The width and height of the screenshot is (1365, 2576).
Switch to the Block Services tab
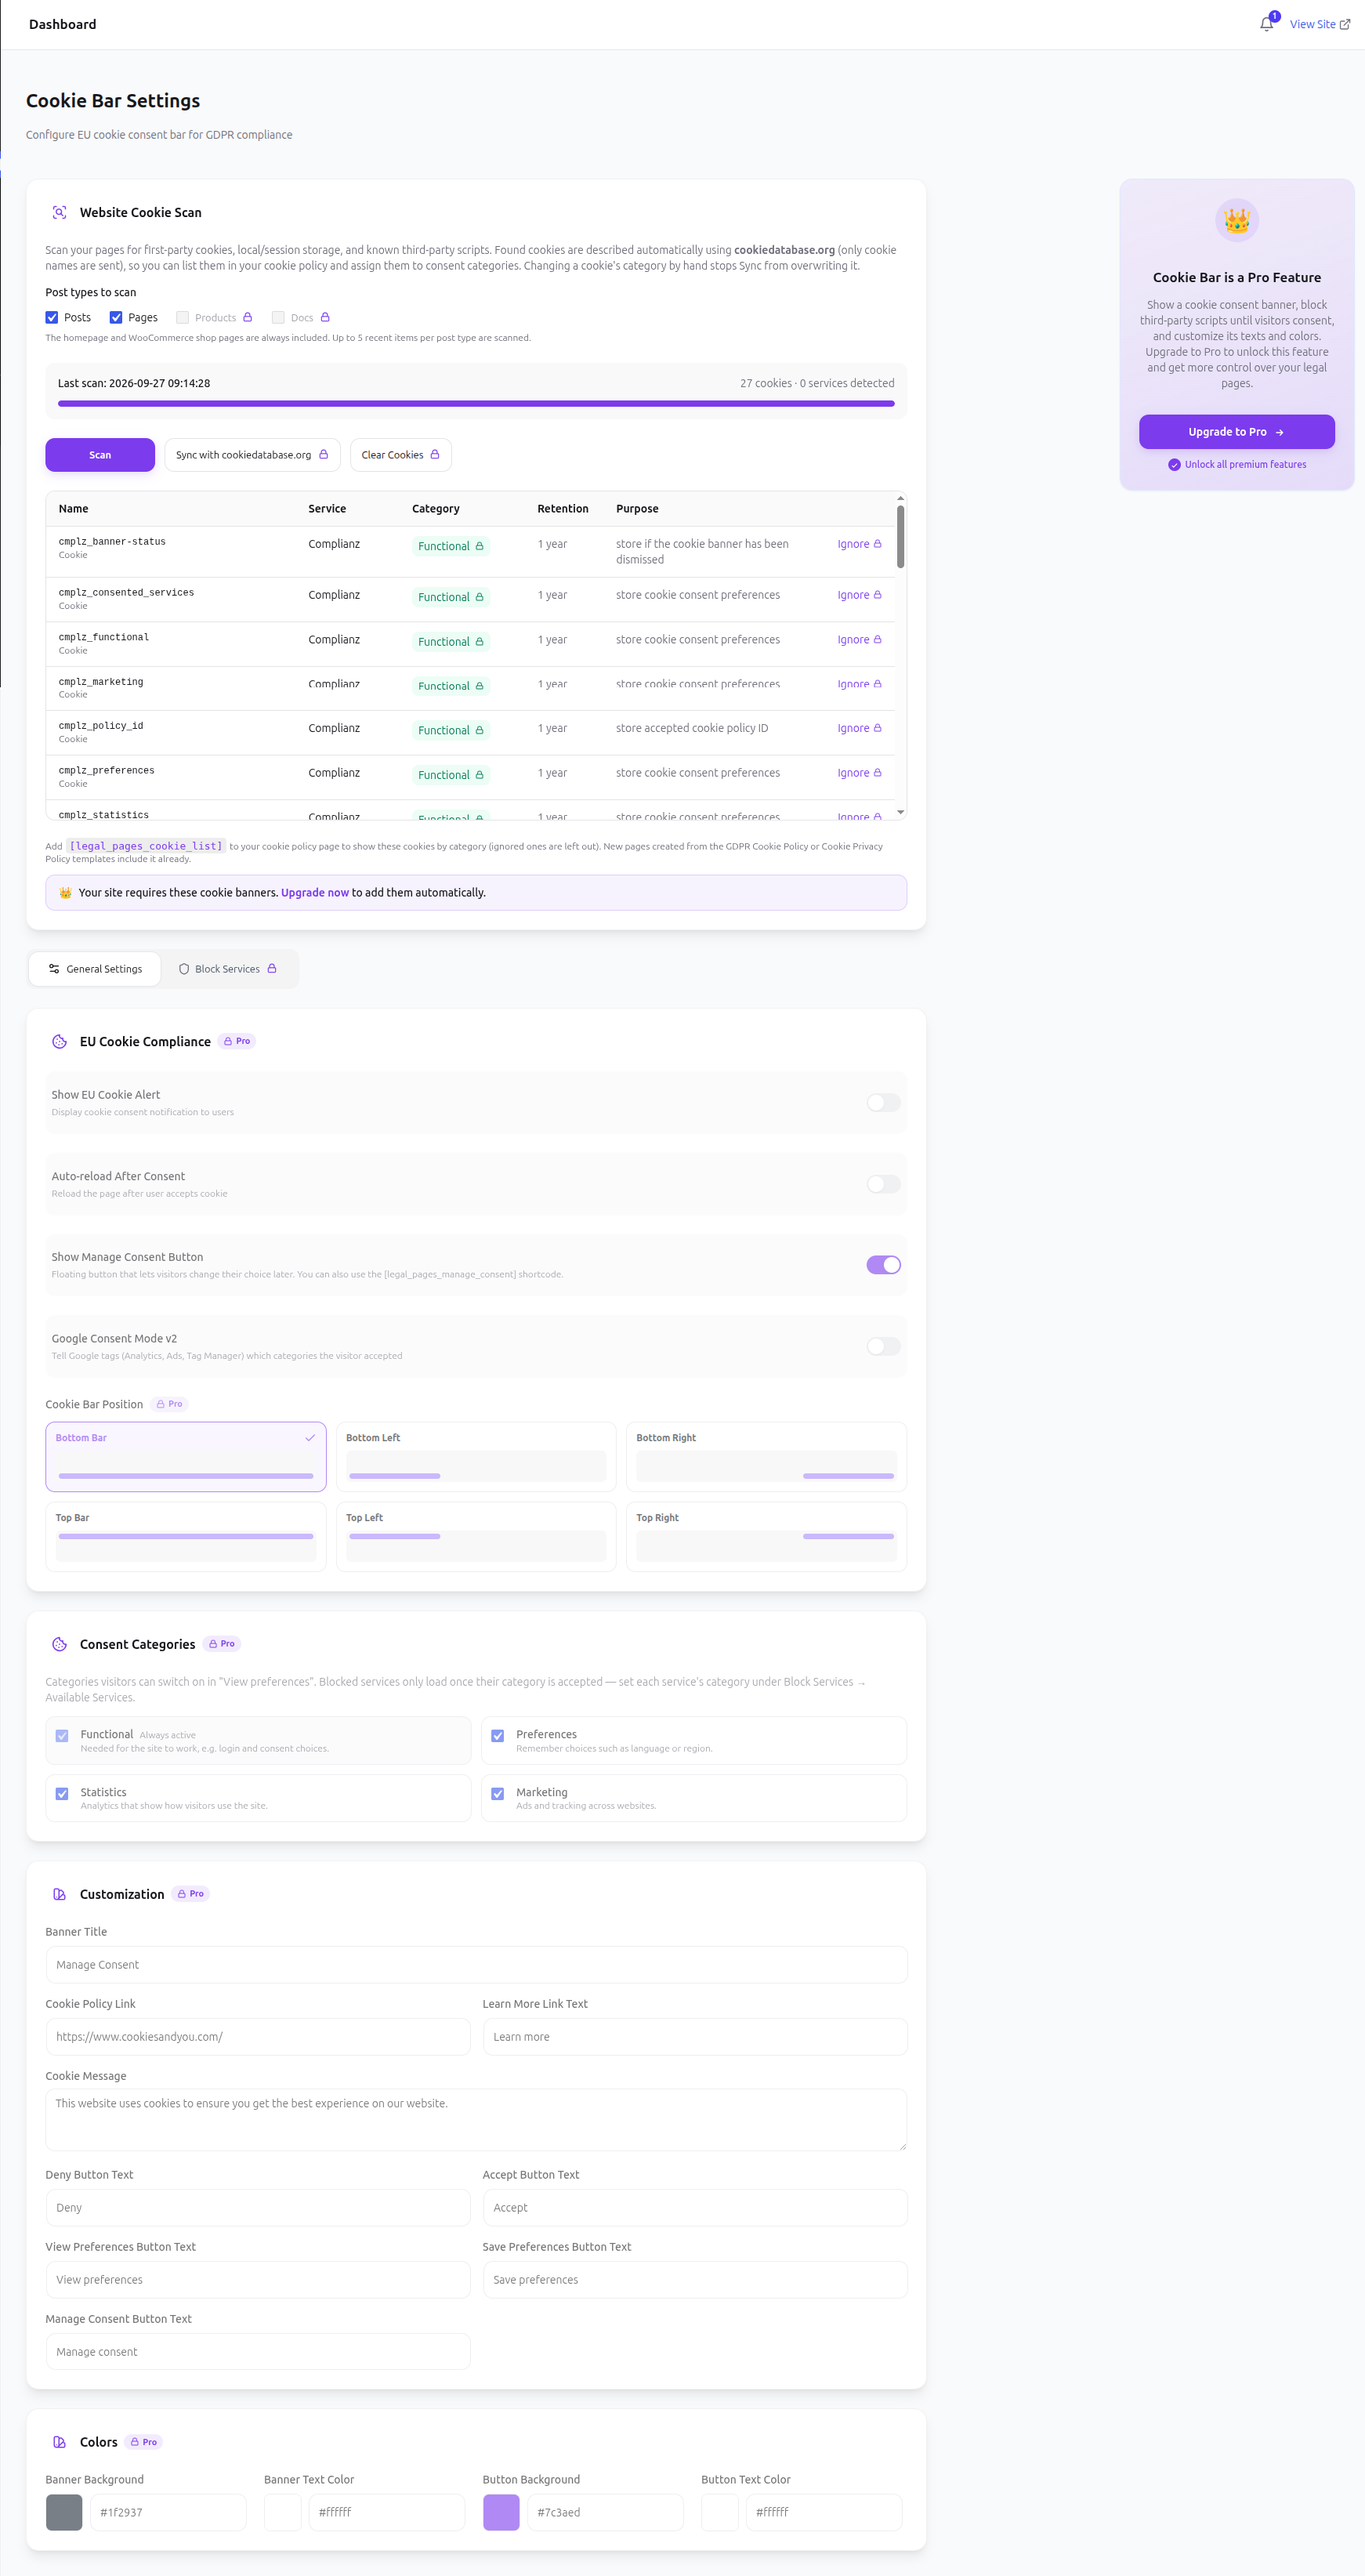pos(228,969)
